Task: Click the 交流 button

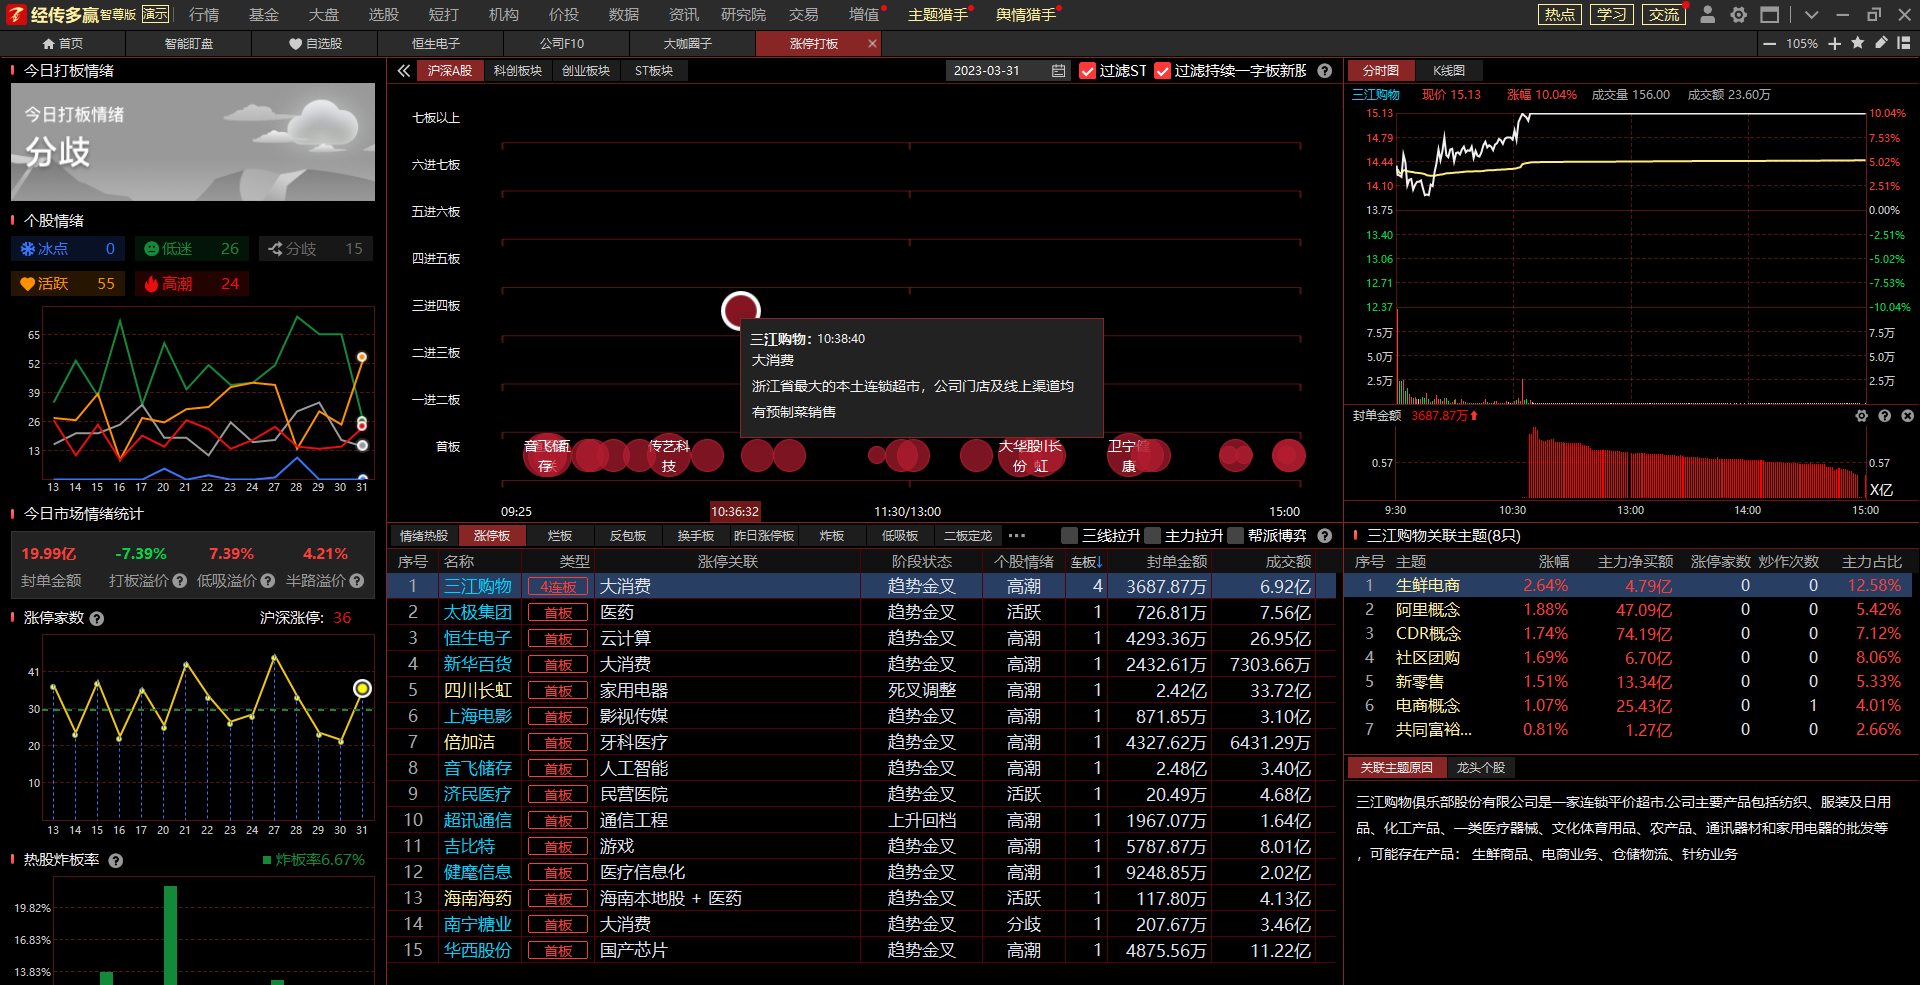Action: tap(1664, 14)
